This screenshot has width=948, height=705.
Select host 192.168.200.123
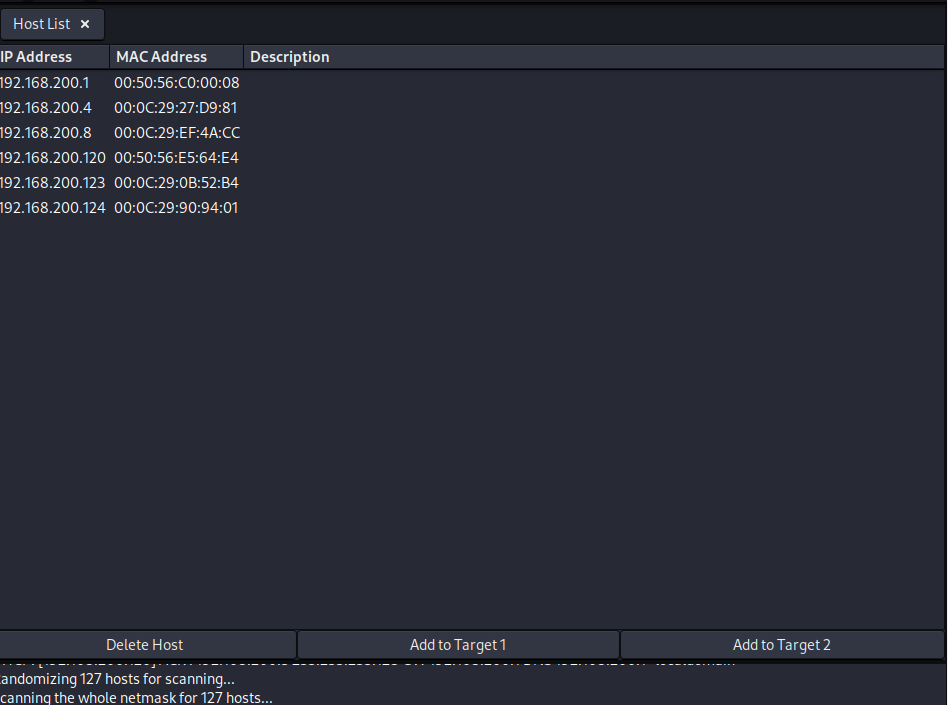point(52,183)
